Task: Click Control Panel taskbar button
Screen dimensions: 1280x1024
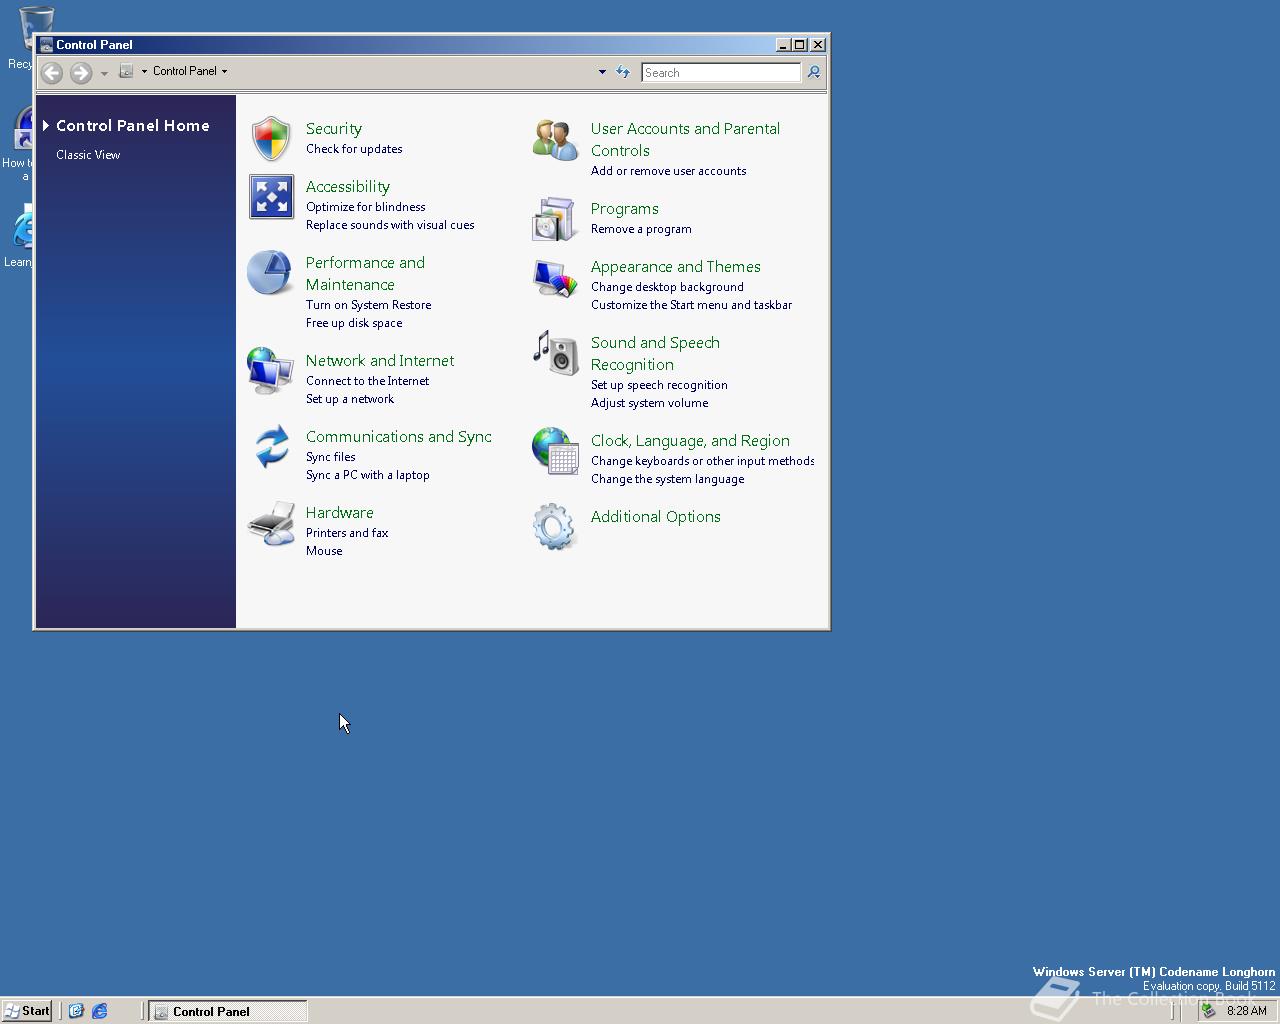Action: (228, 1011)
